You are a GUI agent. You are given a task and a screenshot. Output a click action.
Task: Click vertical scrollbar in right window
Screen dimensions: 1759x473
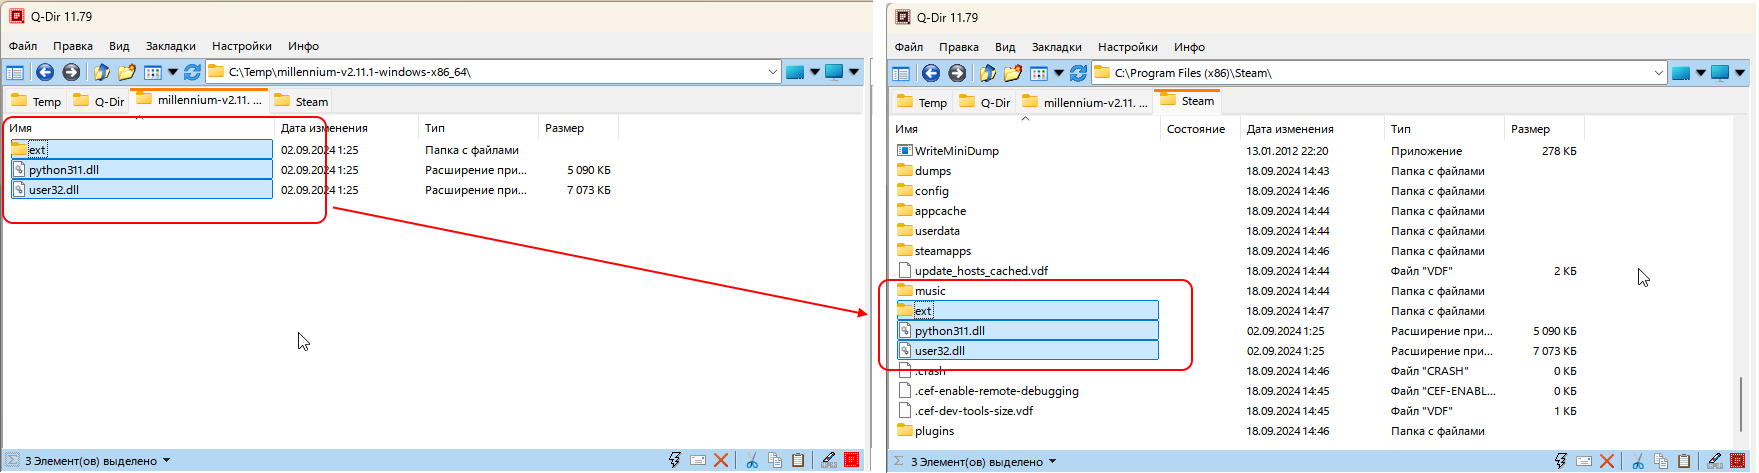tap(1741, 403)
